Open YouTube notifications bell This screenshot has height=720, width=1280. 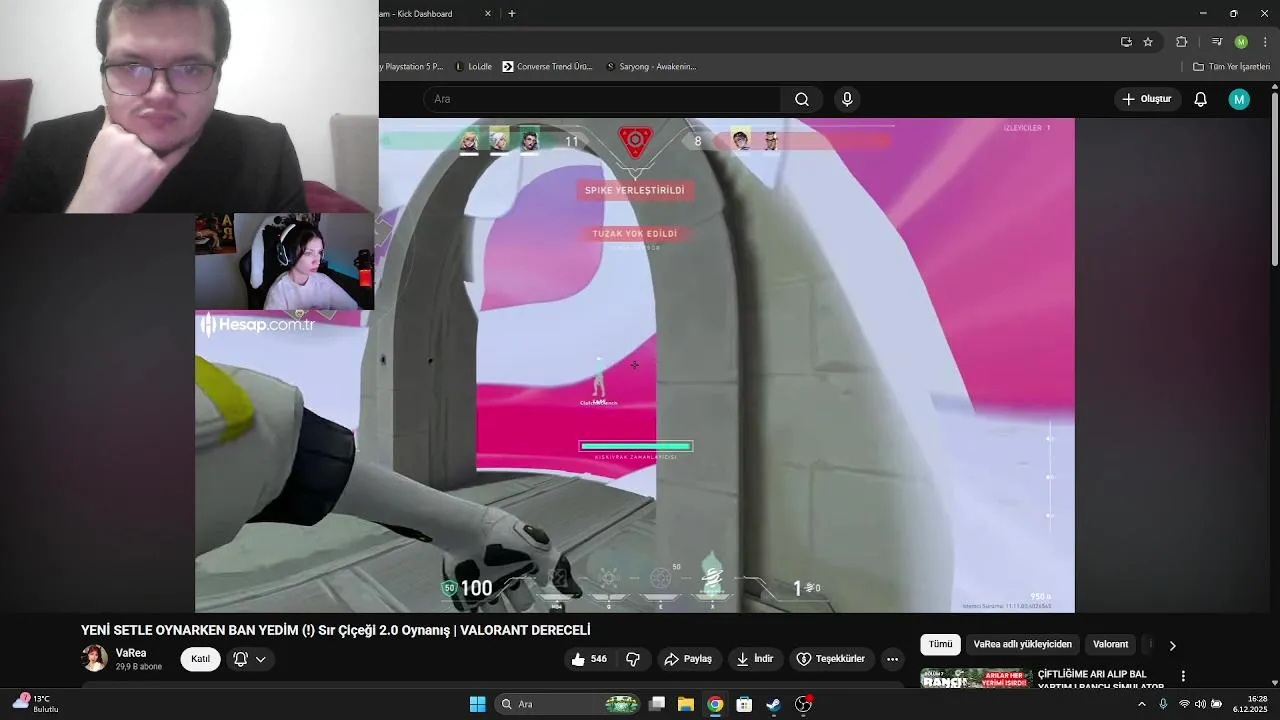[x=1200, y=99]
